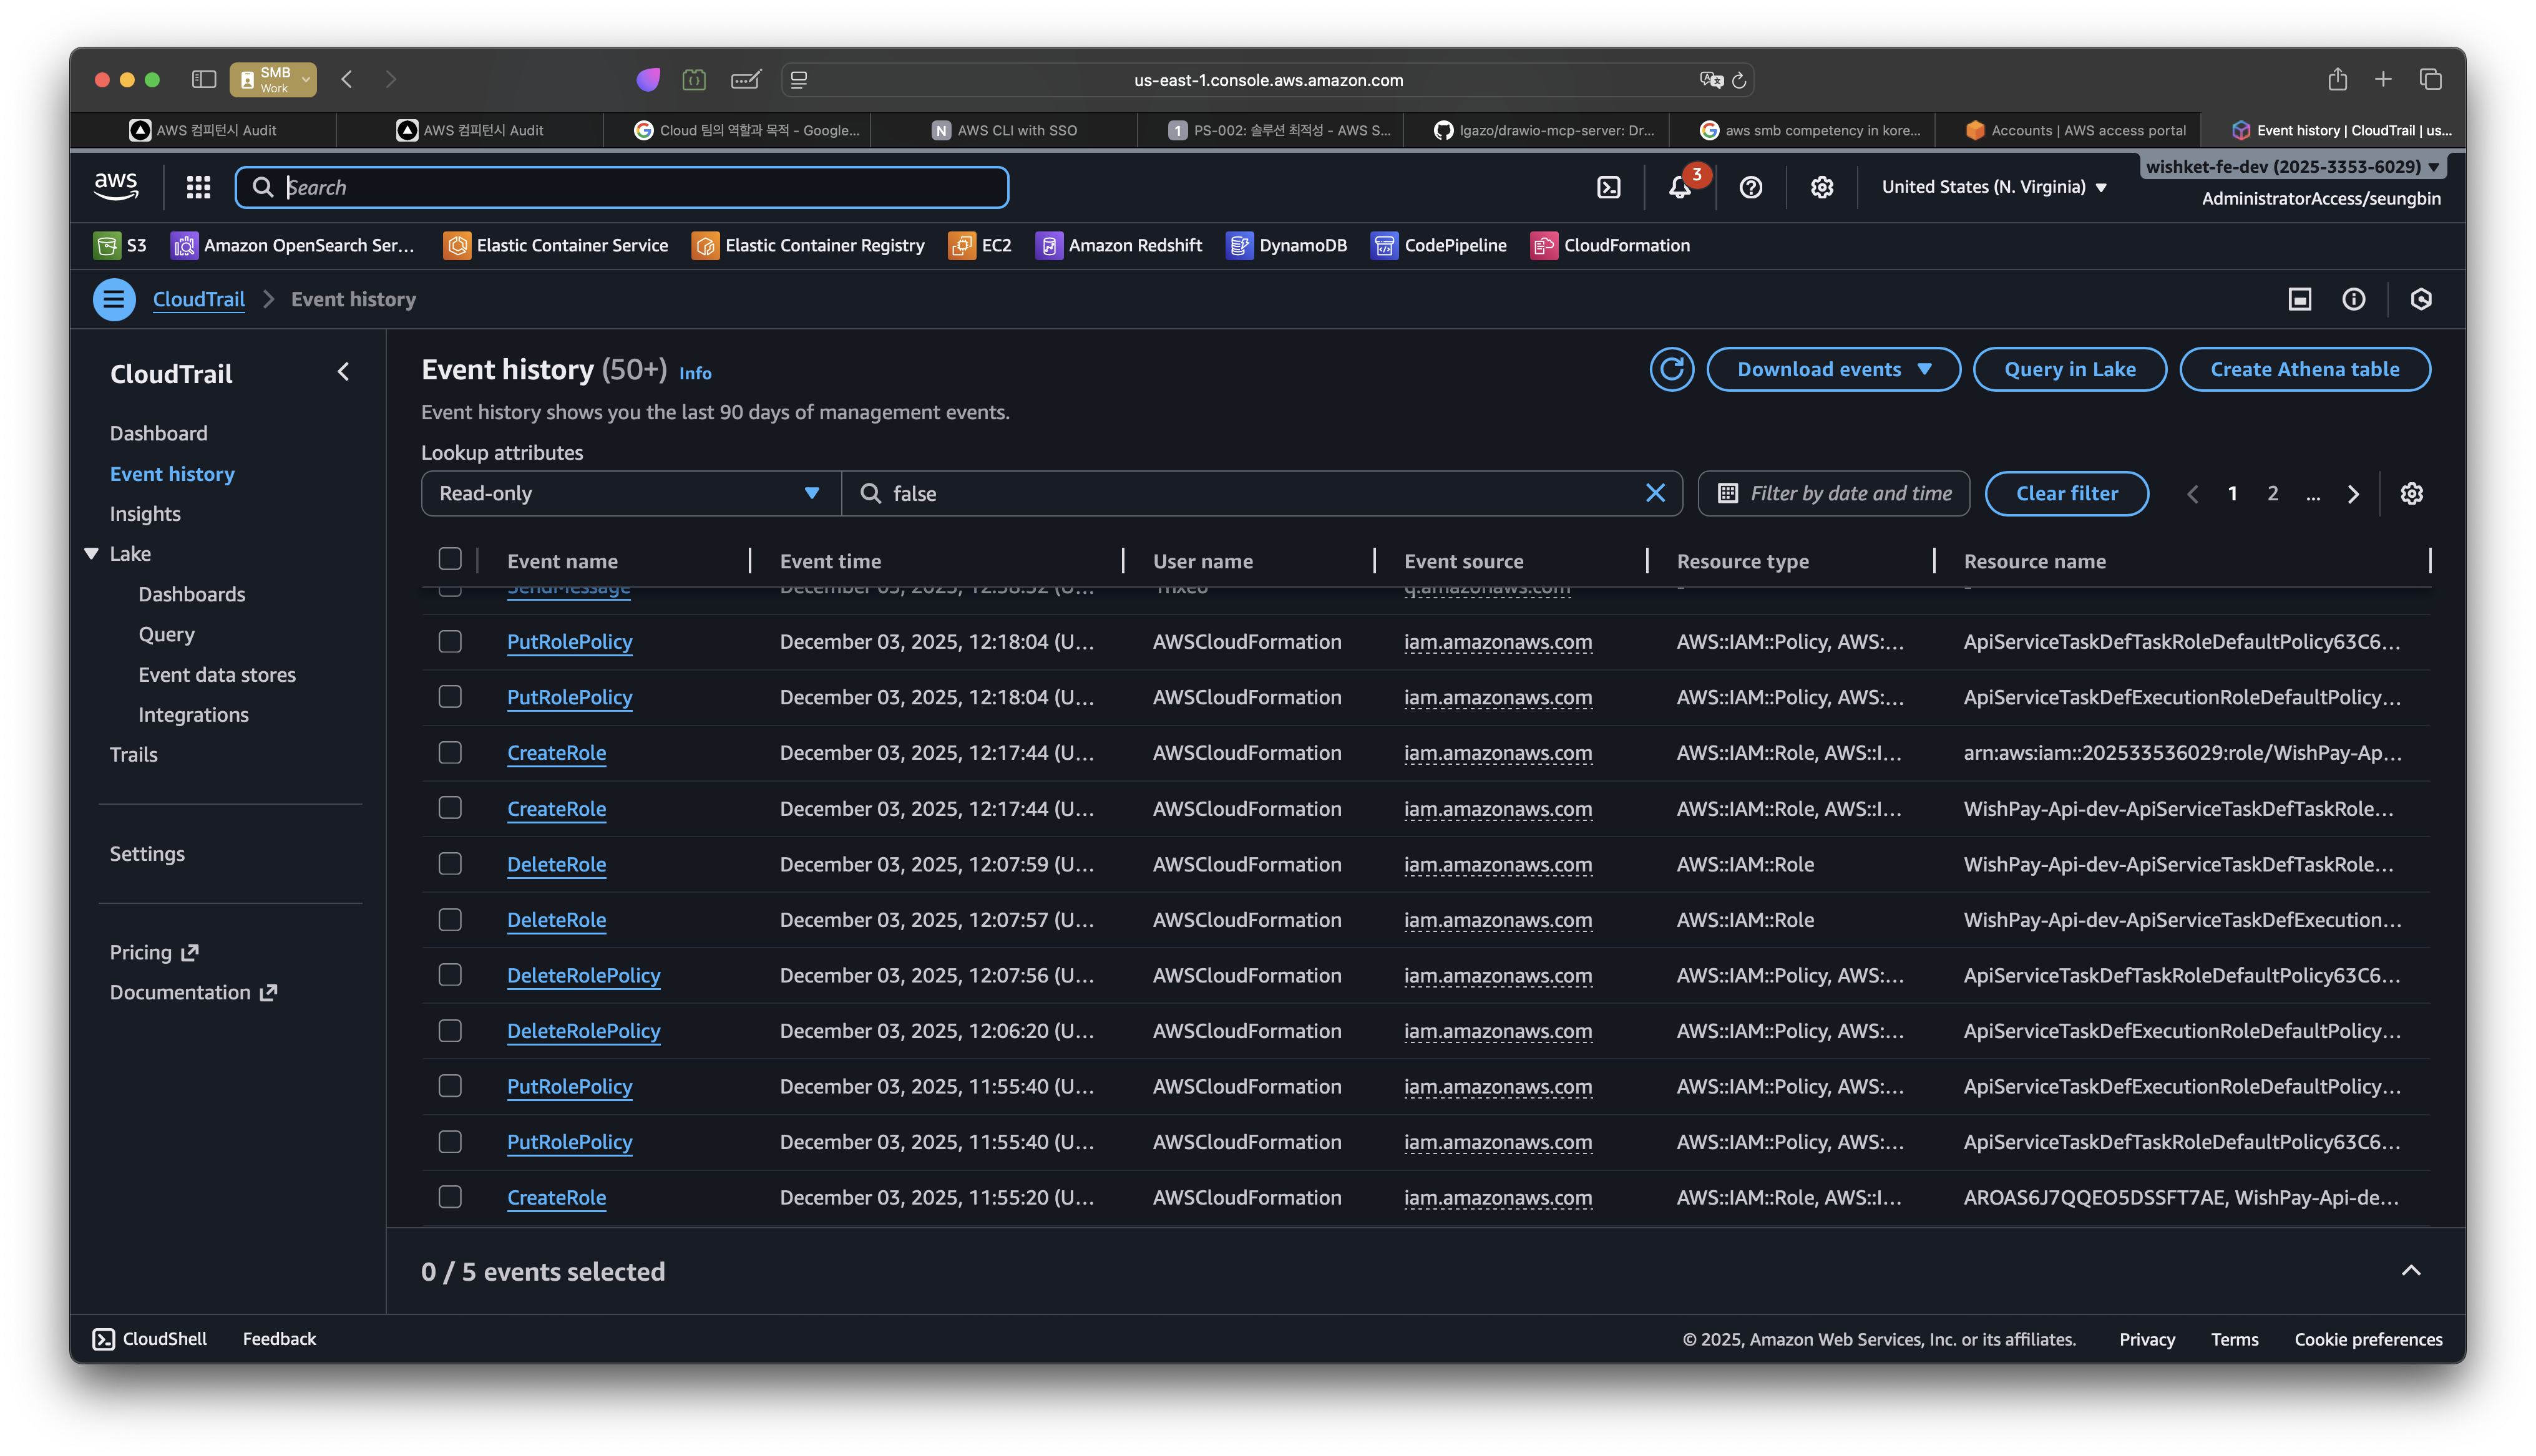Image resolution: width=2536 pixels, height=1456 pixels.
Task: Select all events header checkbox
Action: [450, 559]
